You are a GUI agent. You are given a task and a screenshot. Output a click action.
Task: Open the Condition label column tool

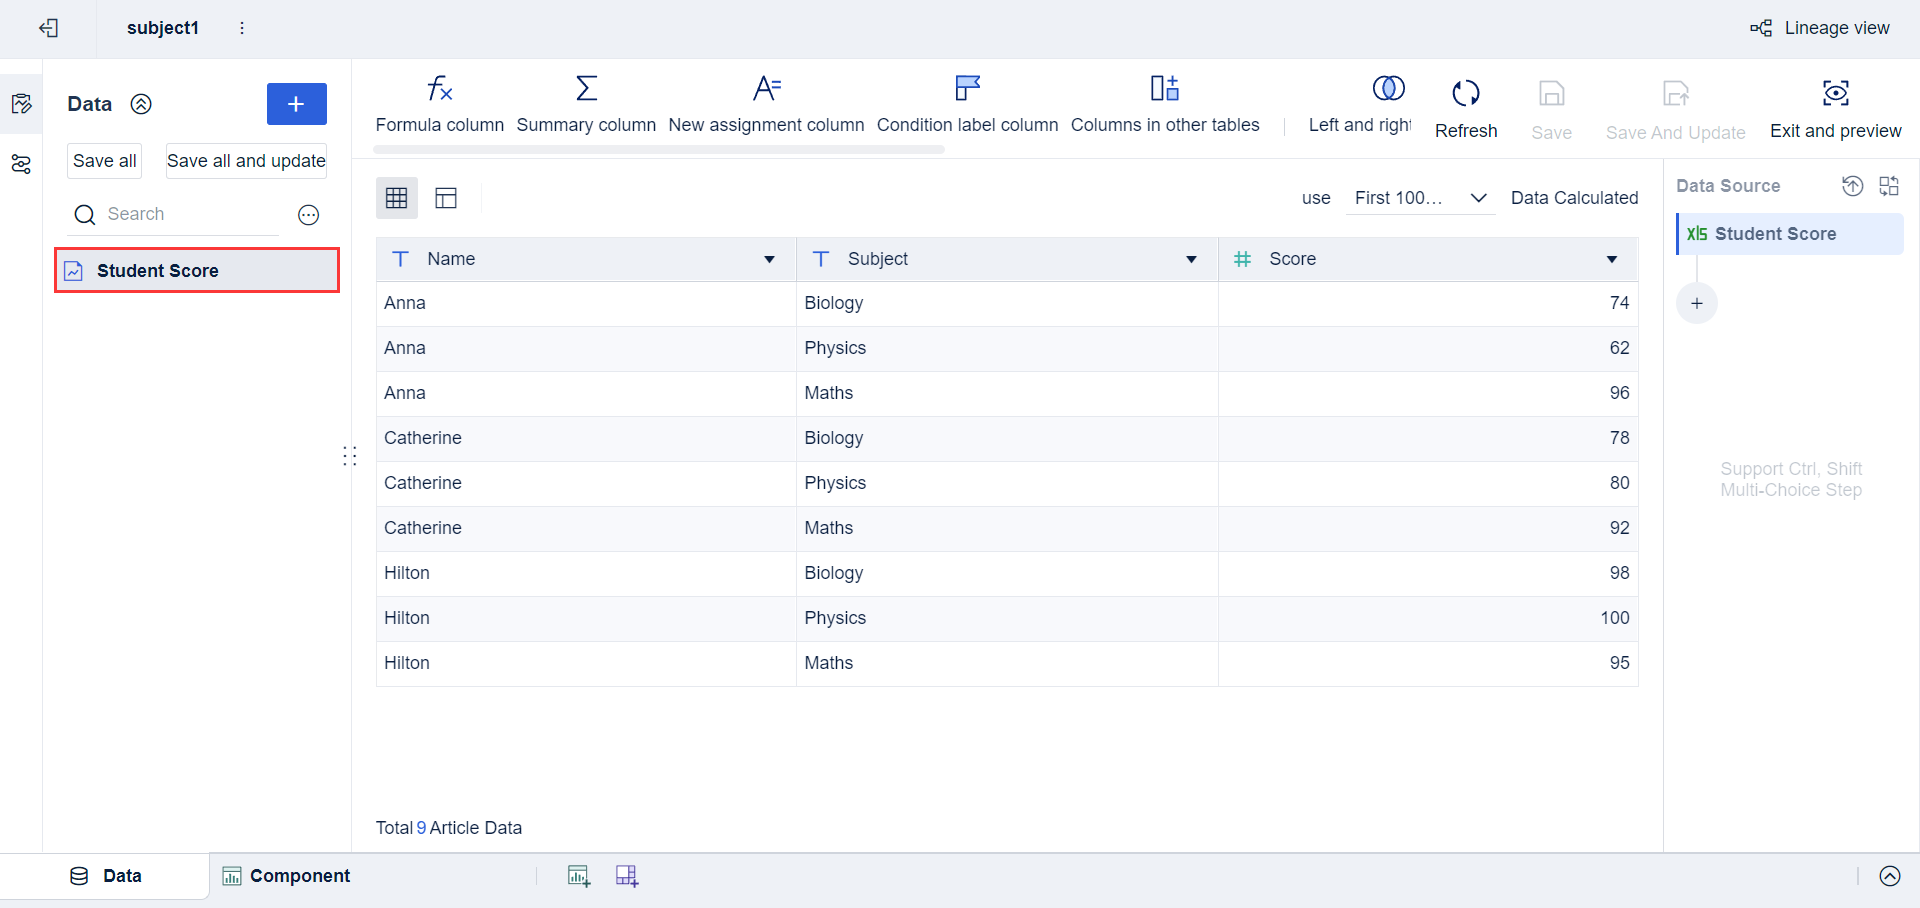pyautogui.click(x=966, y=103)
